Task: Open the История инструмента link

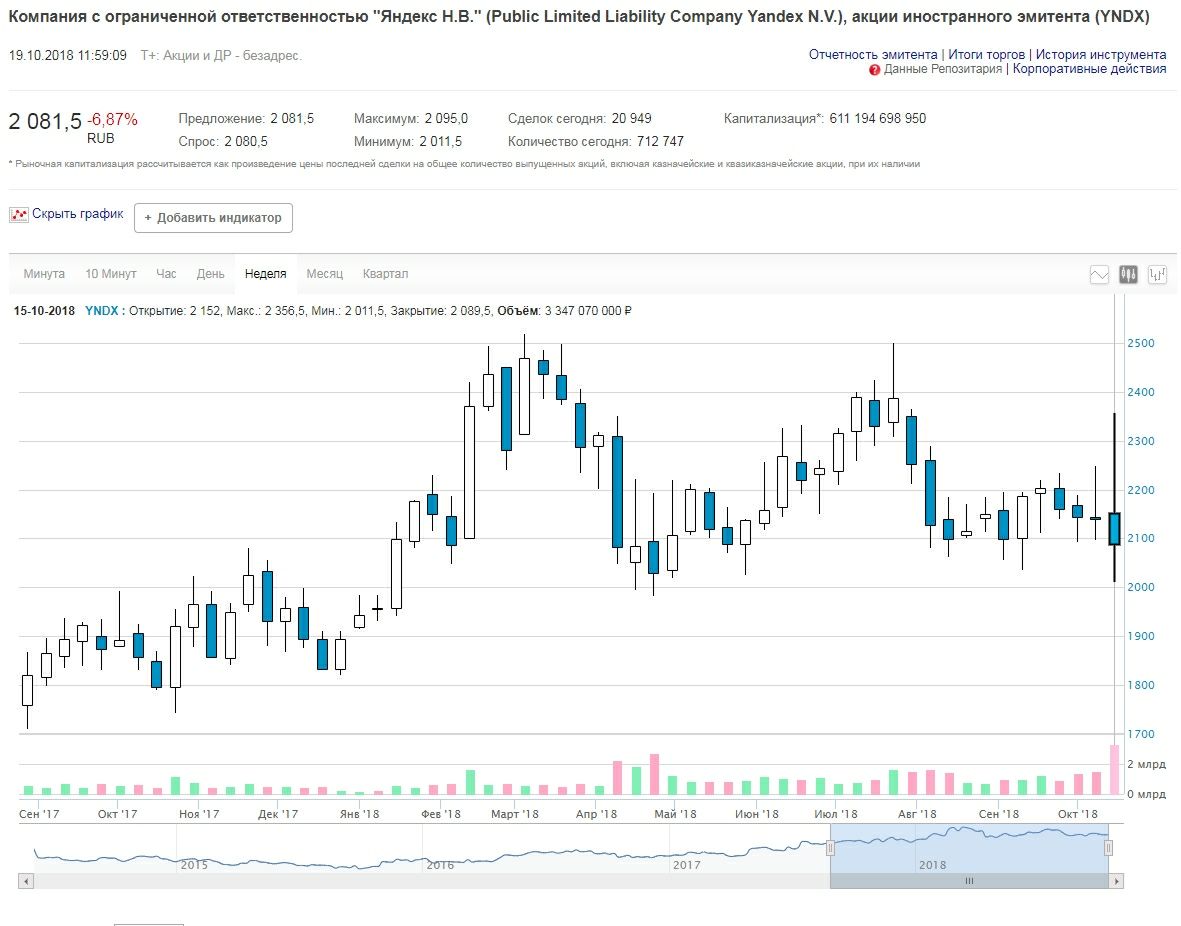Action: pyautogui.click(x=1101, y=54)
